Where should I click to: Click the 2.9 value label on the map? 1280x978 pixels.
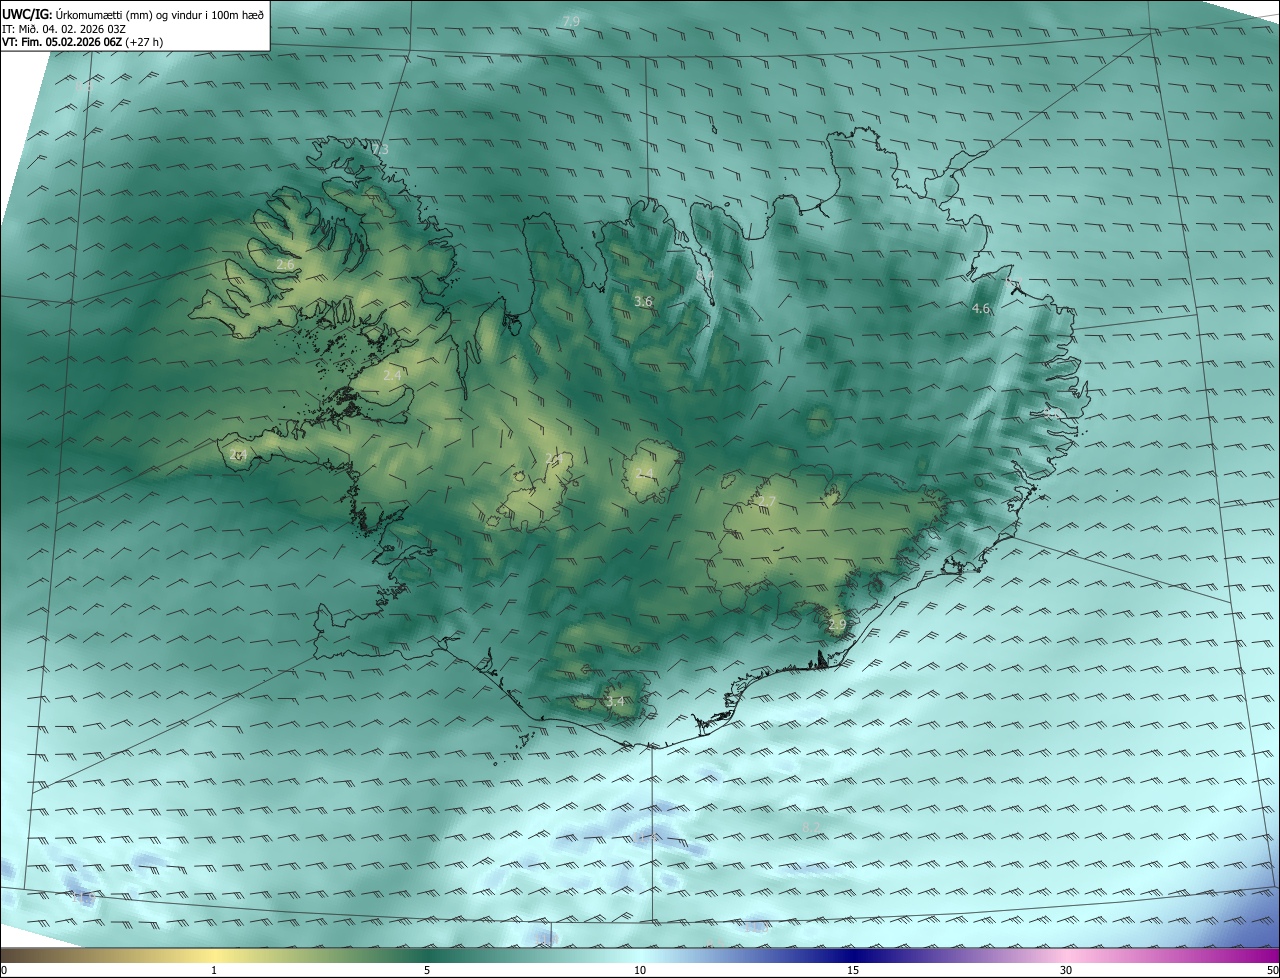pos(837,624)
